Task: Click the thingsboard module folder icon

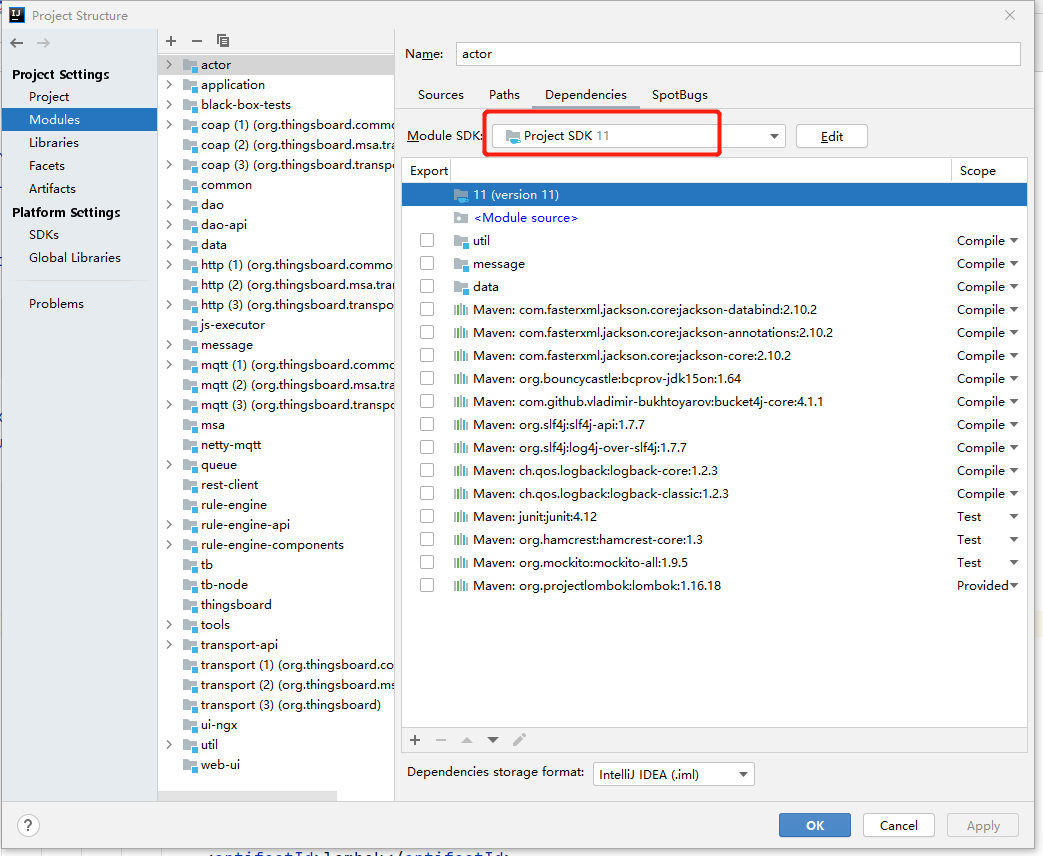Action: click(x=191, y=605)
